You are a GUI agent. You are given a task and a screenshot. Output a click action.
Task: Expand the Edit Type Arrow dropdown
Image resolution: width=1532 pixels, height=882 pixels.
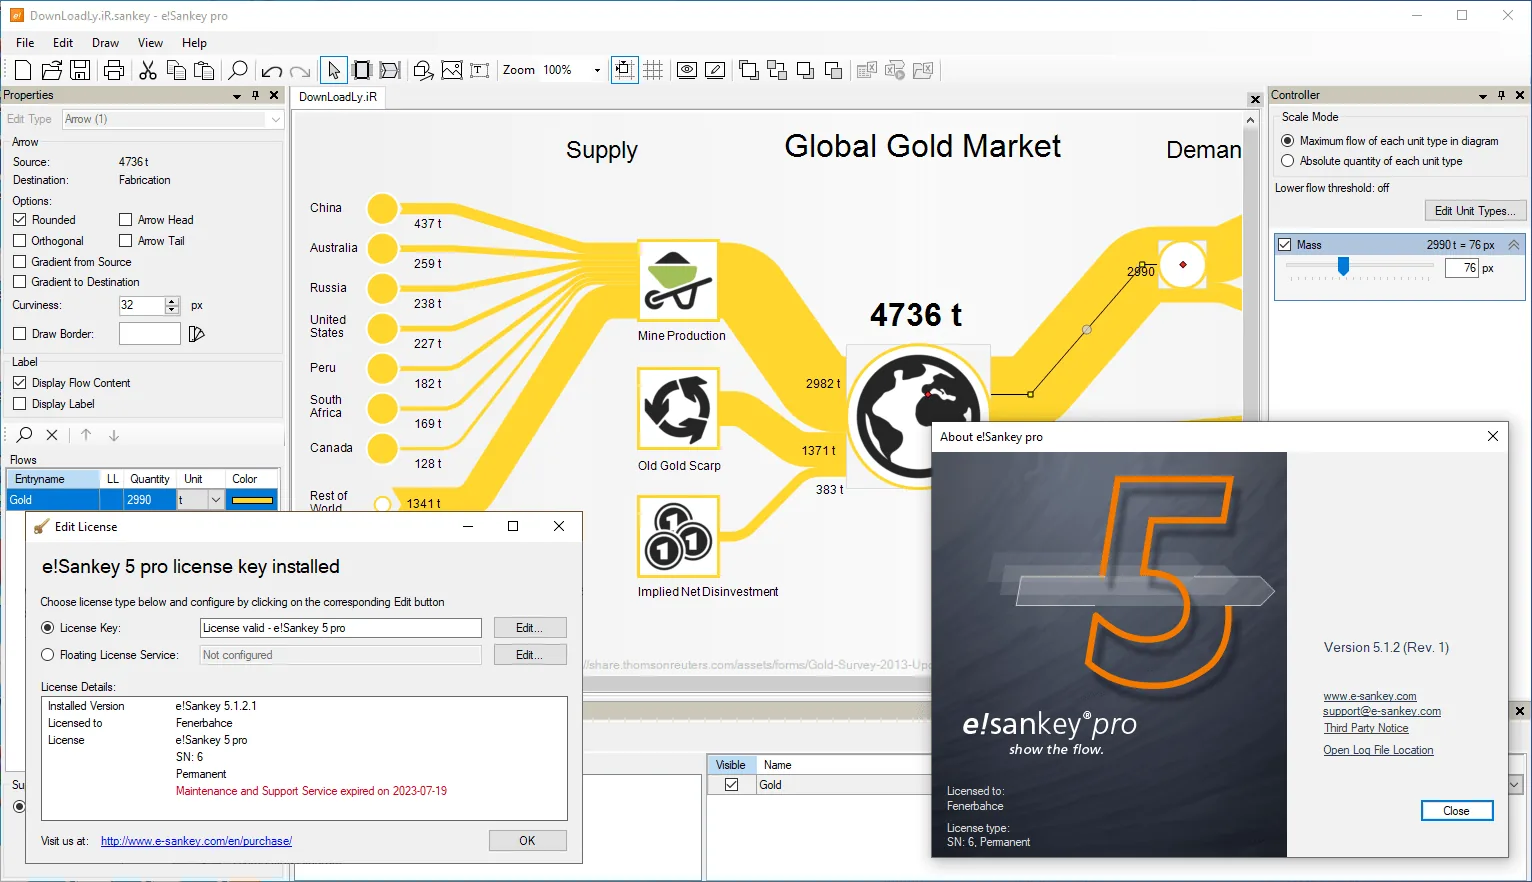(275, 119)
